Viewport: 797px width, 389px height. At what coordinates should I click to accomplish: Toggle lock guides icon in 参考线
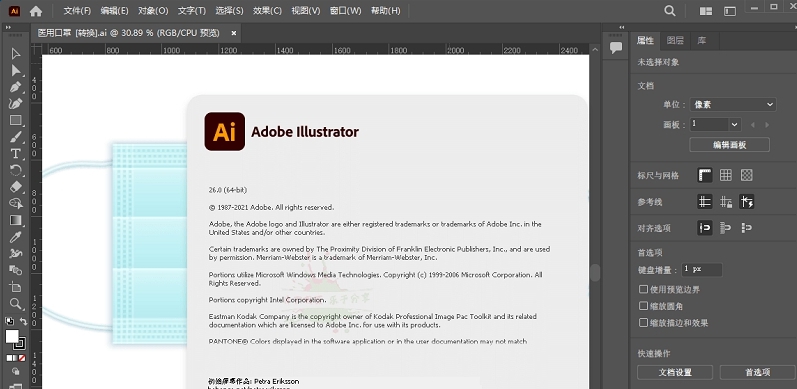tap(726, 202)
